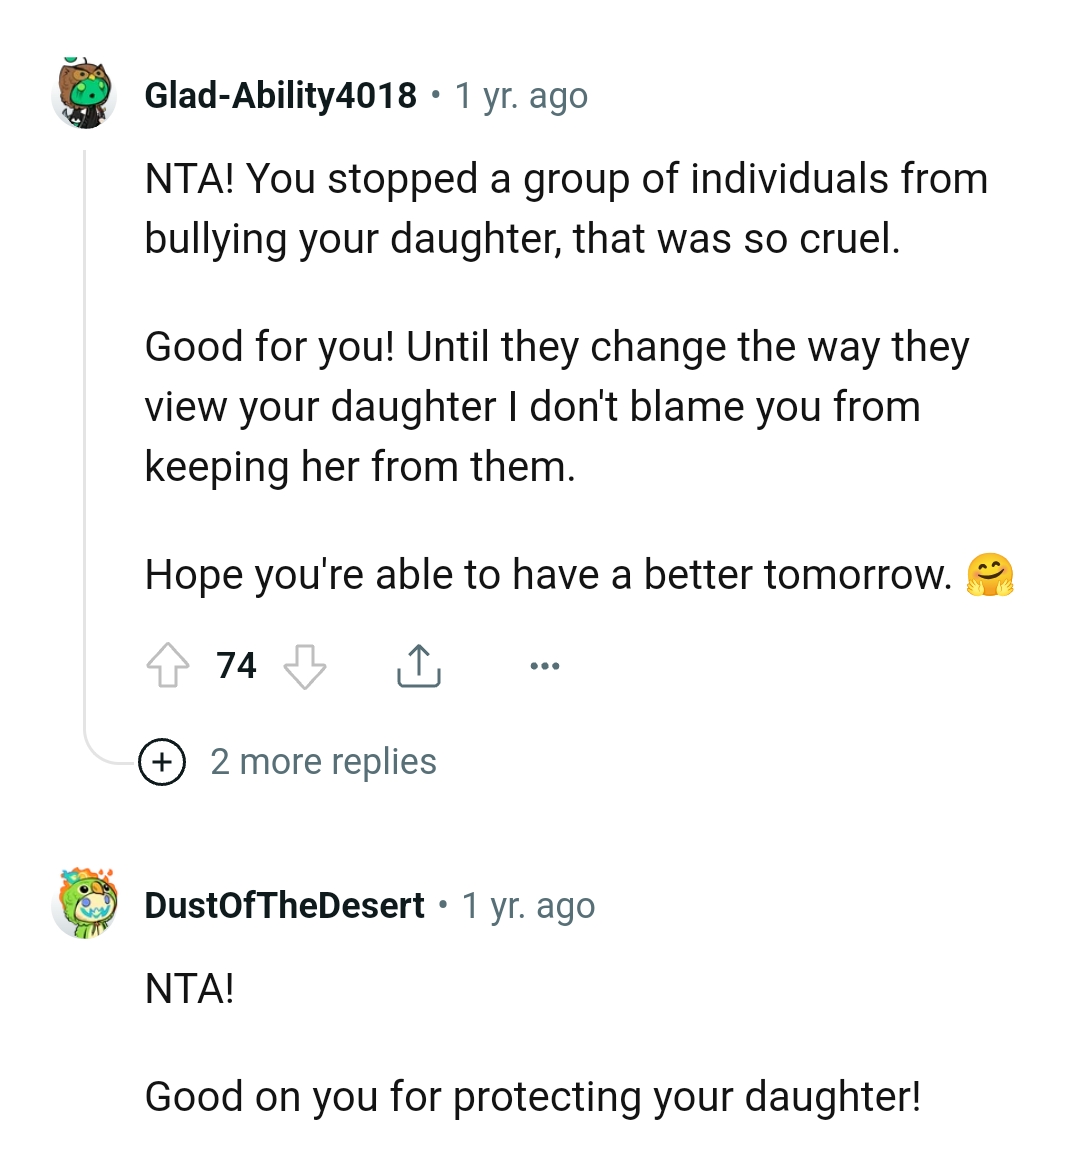Image resolution: width=1080 pixels, height=1154 pixels.
Task: Open the Glad-Ability4018 username profile link
Action: tap(280, 96)
